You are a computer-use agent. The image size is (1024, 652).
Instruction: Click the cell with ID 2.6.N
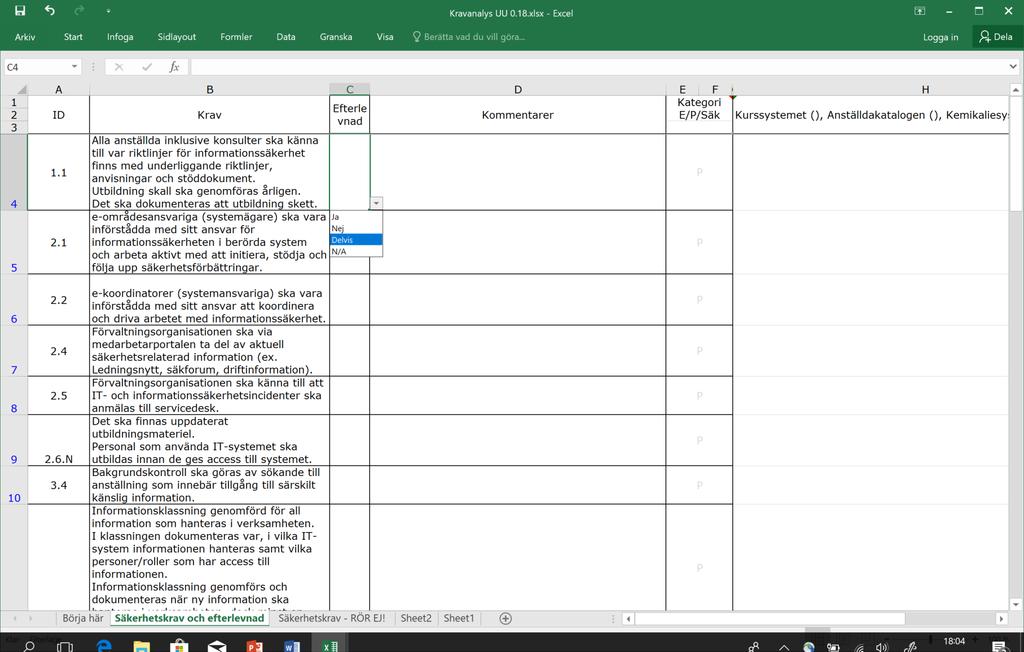point(59,440)
